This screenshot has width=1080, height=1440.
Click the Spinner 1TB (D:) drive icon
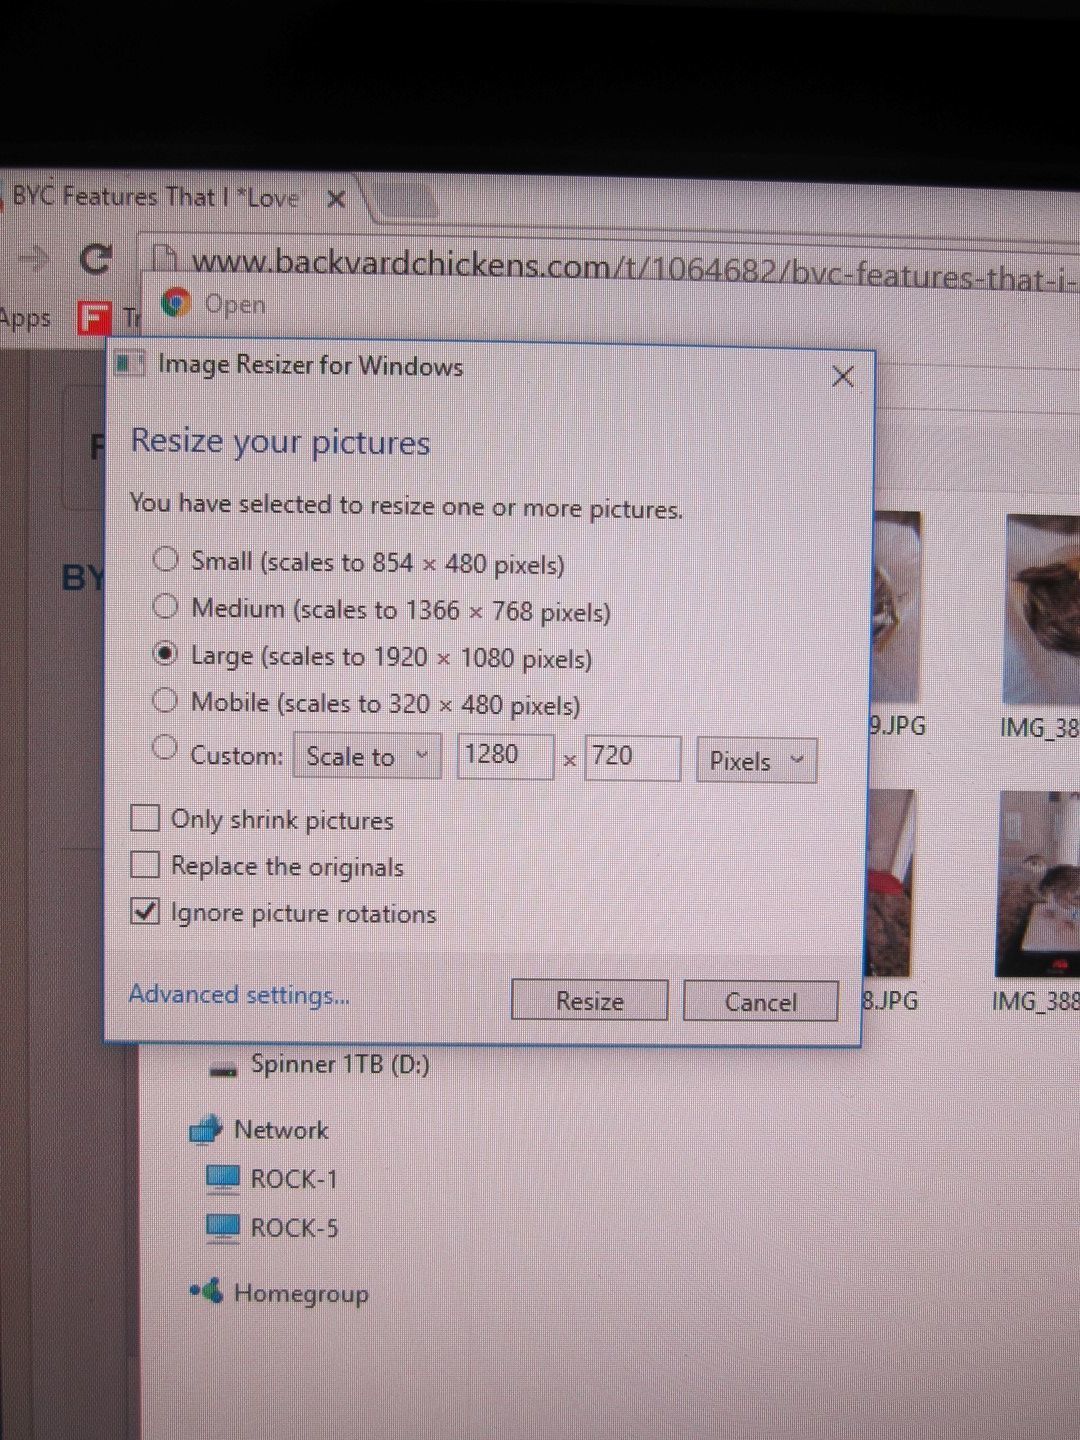point(222,1068)
